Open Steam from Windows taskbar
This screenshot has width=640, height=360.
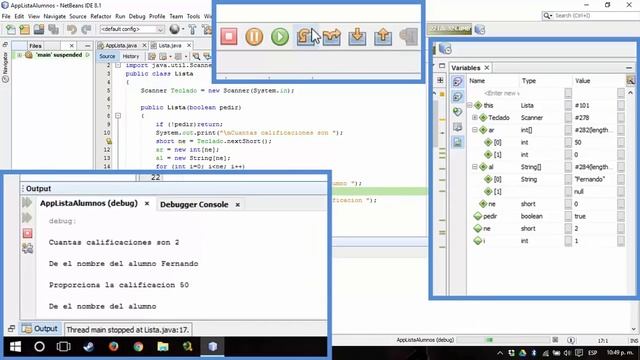(89, 347)
